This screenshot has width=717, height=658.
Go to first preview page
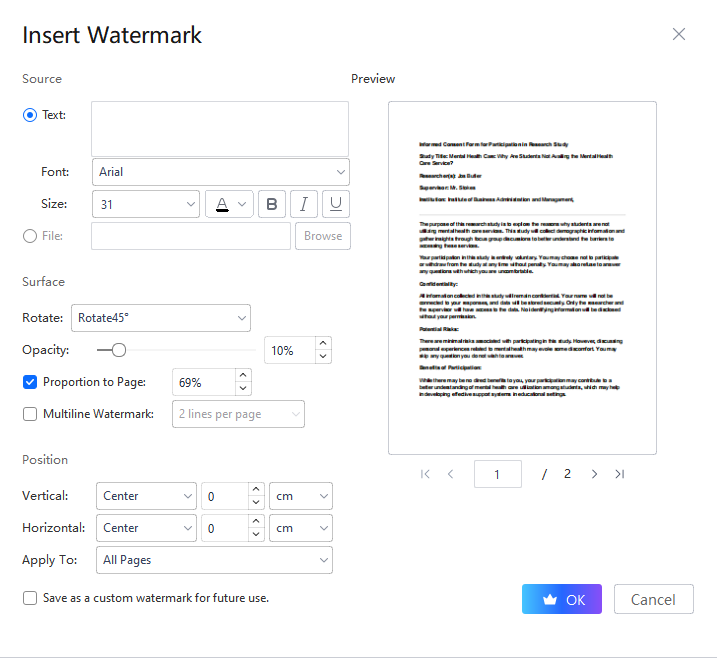point(425,474)
